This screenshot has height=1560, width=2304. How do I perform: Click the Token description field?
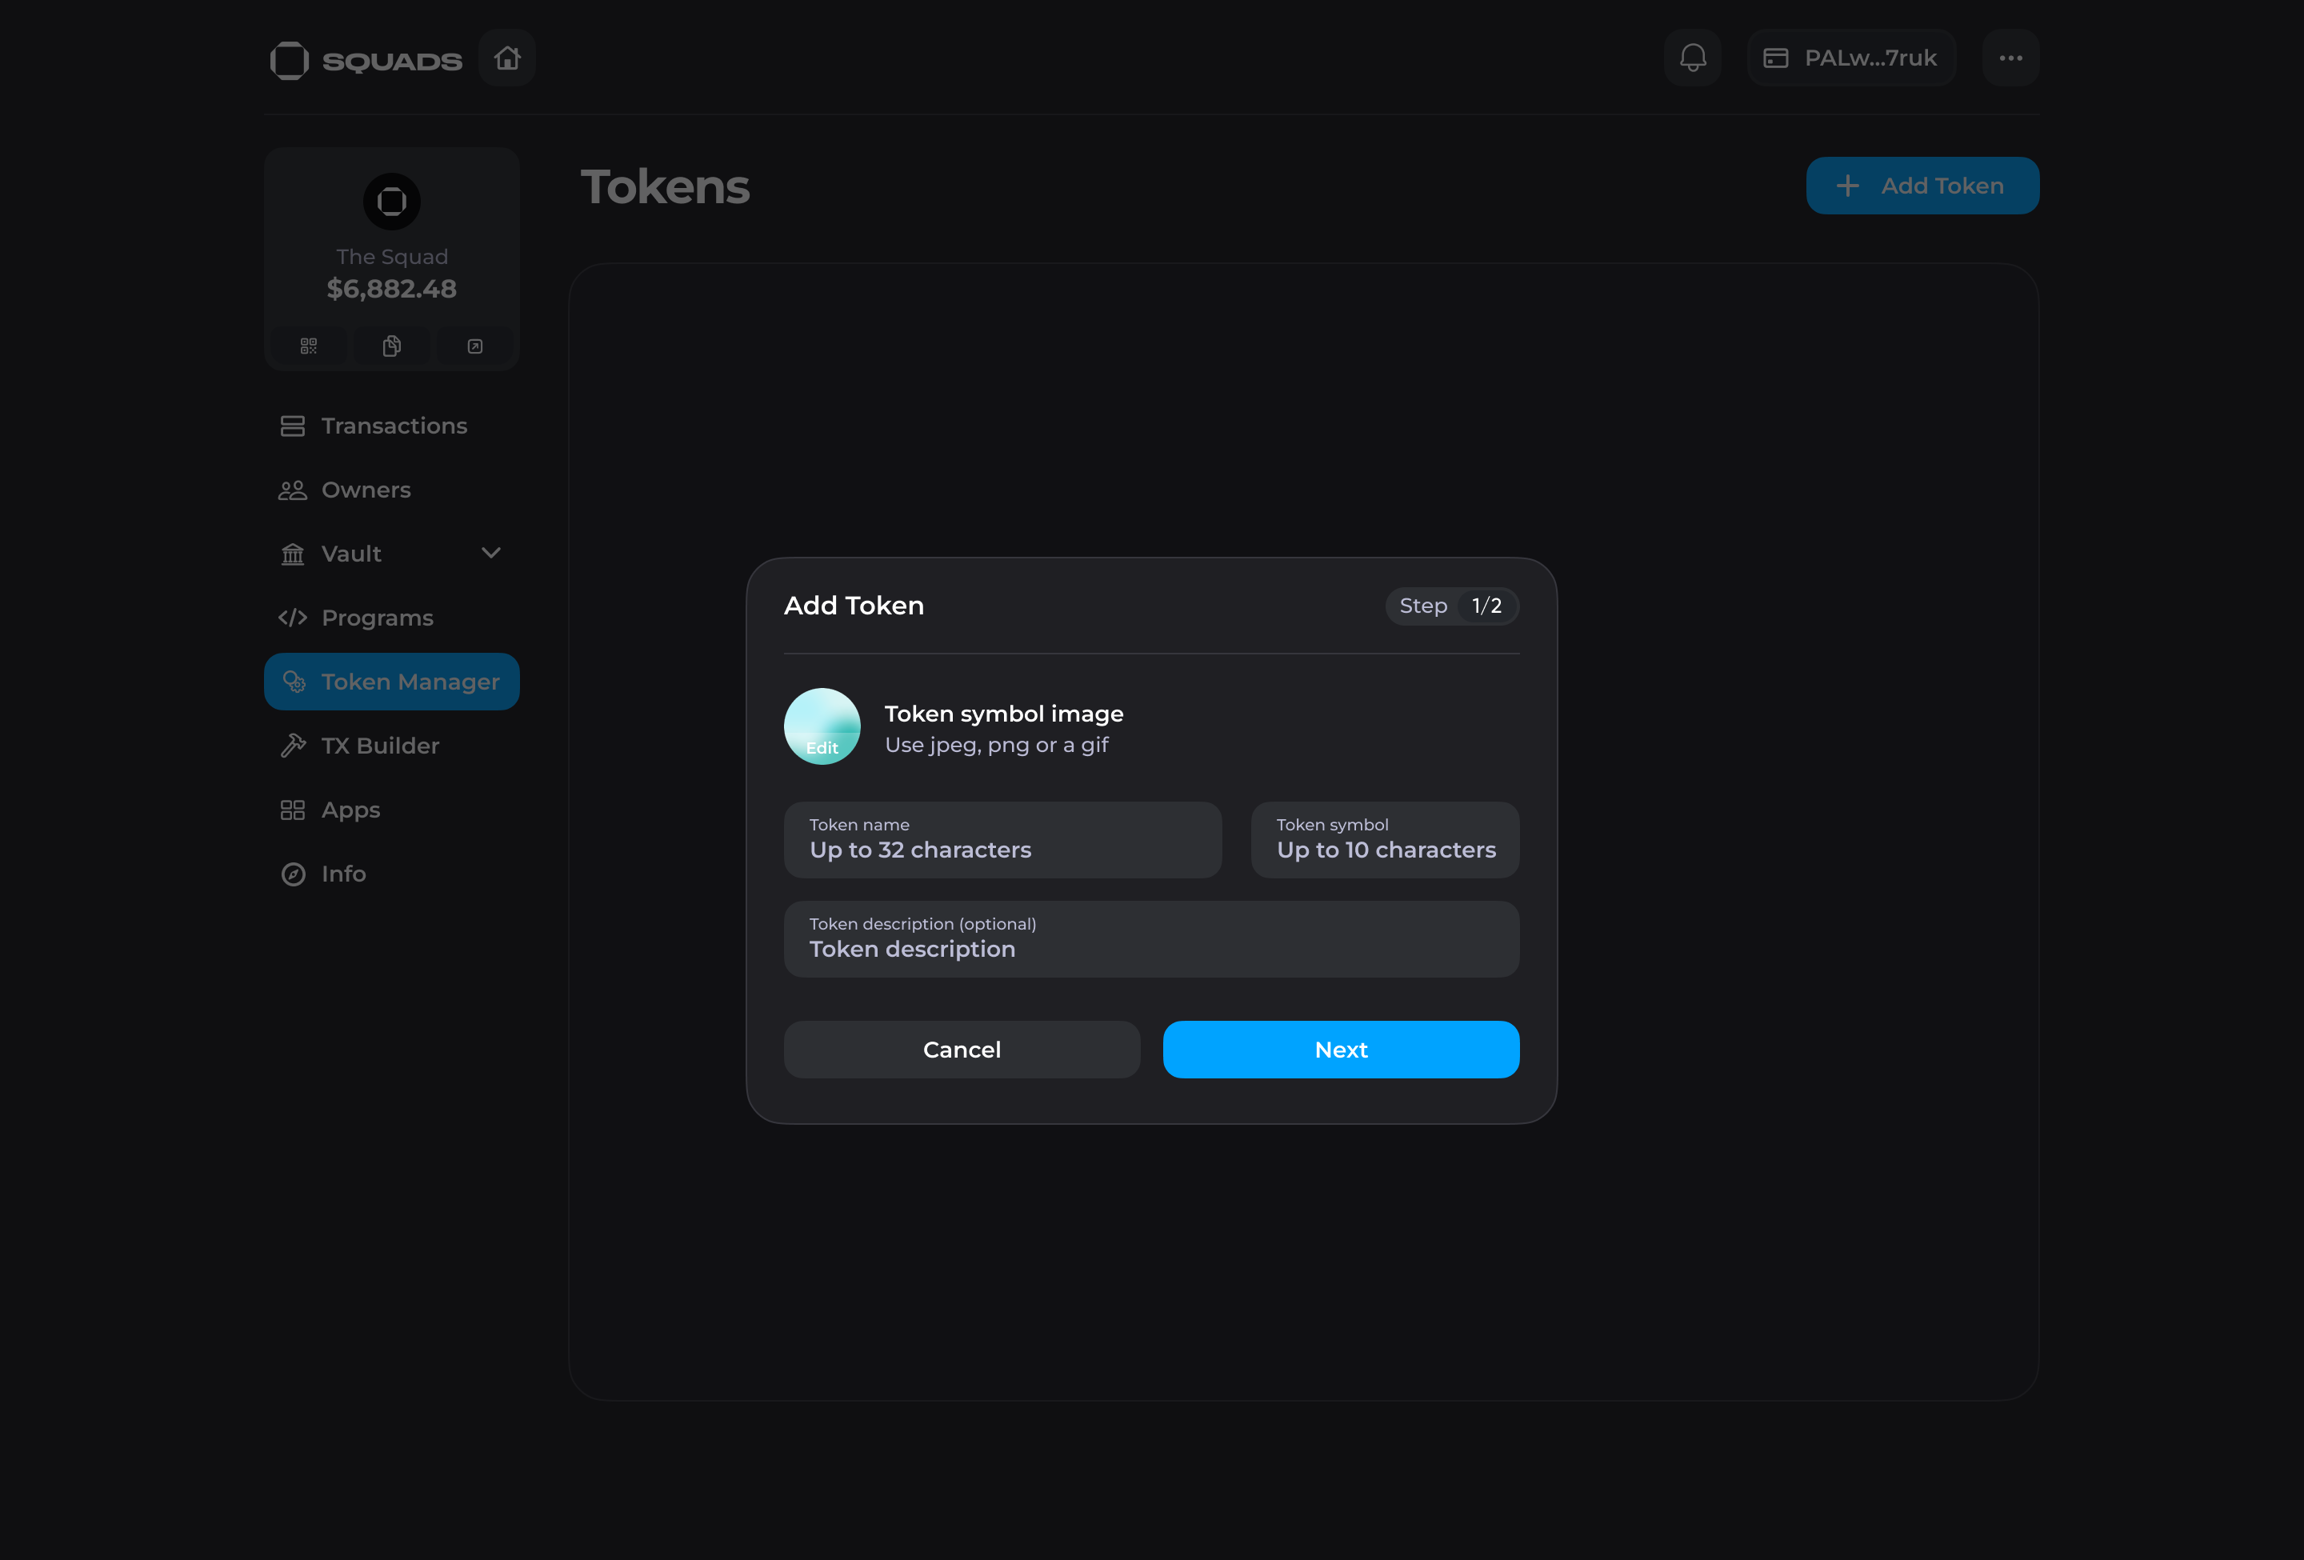[1151, 939]
